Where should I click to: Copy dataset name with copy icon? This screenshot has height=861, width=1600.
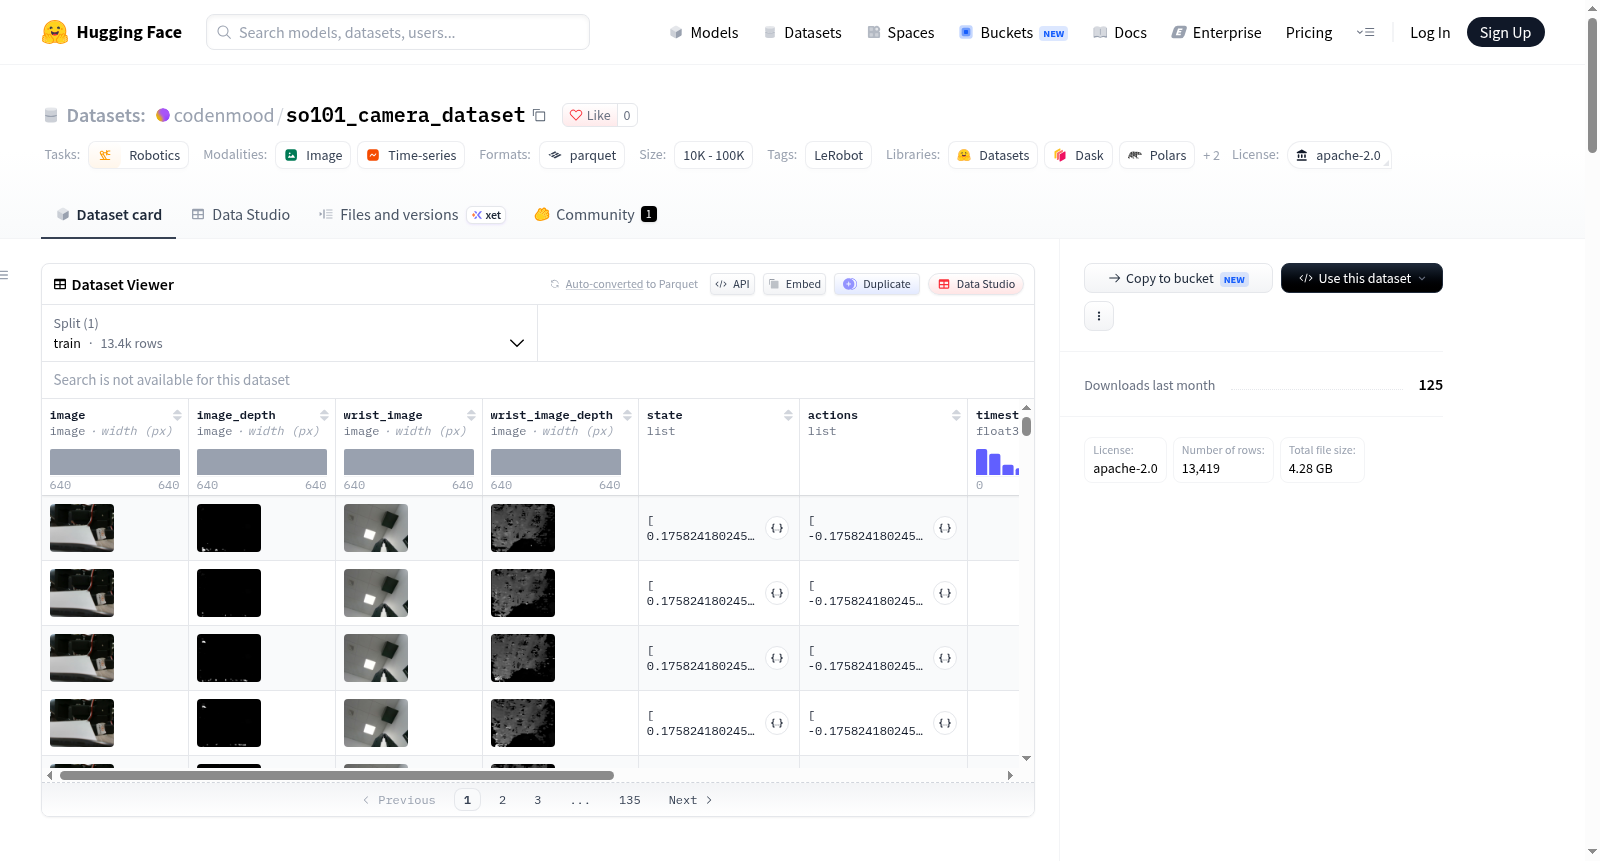point(539,115)
